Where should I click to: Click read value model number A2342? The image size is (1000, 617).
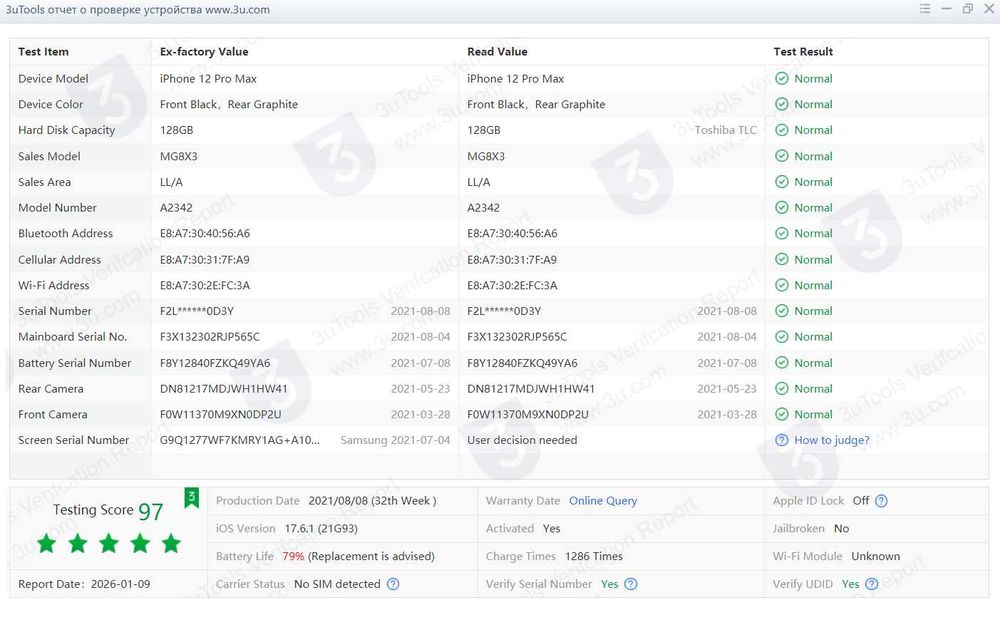coord(483,208)
